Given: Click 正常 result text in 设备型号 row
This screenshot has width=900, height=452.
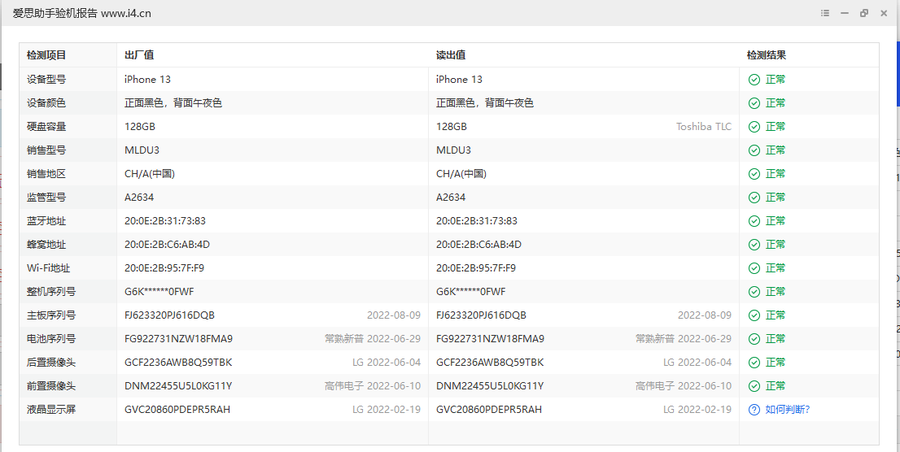Looking at the screenshot, I should tap(775, 79).
